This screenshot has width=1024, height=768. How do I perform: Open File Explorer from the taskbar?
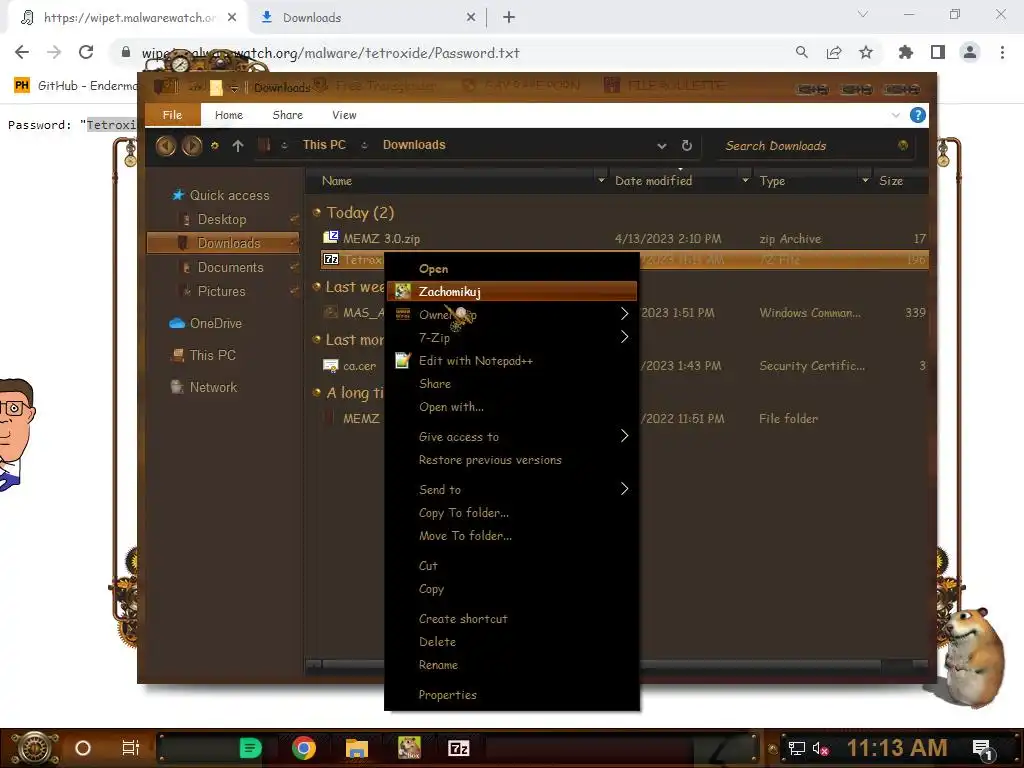[357, 748]
